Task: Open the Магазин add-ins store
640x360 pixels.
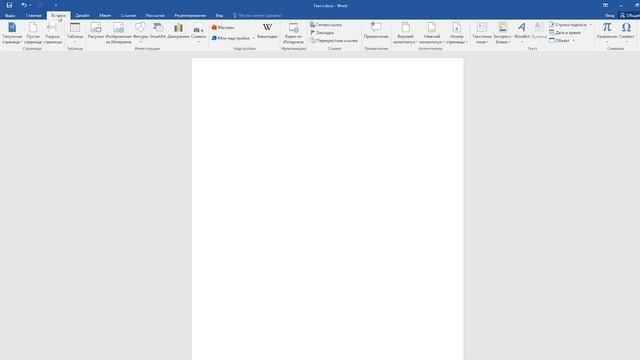Action: pyautogui.click(x=223, y=27)
